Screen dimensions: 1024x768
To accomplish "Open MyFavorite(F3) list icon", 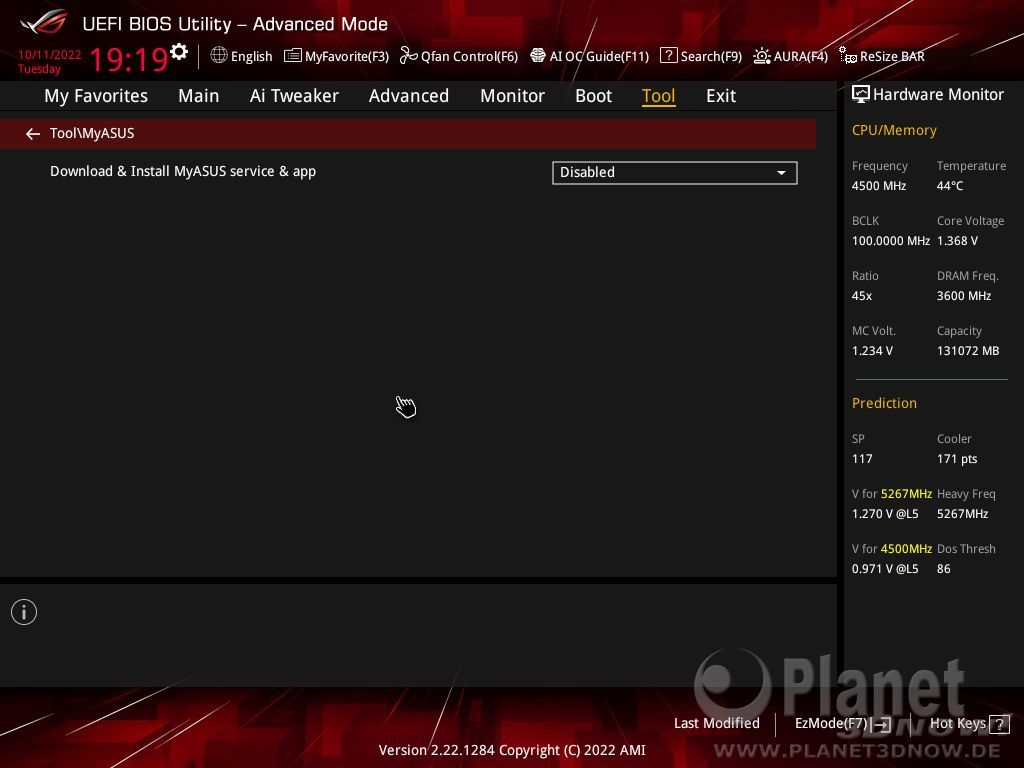I will (293, 56).
